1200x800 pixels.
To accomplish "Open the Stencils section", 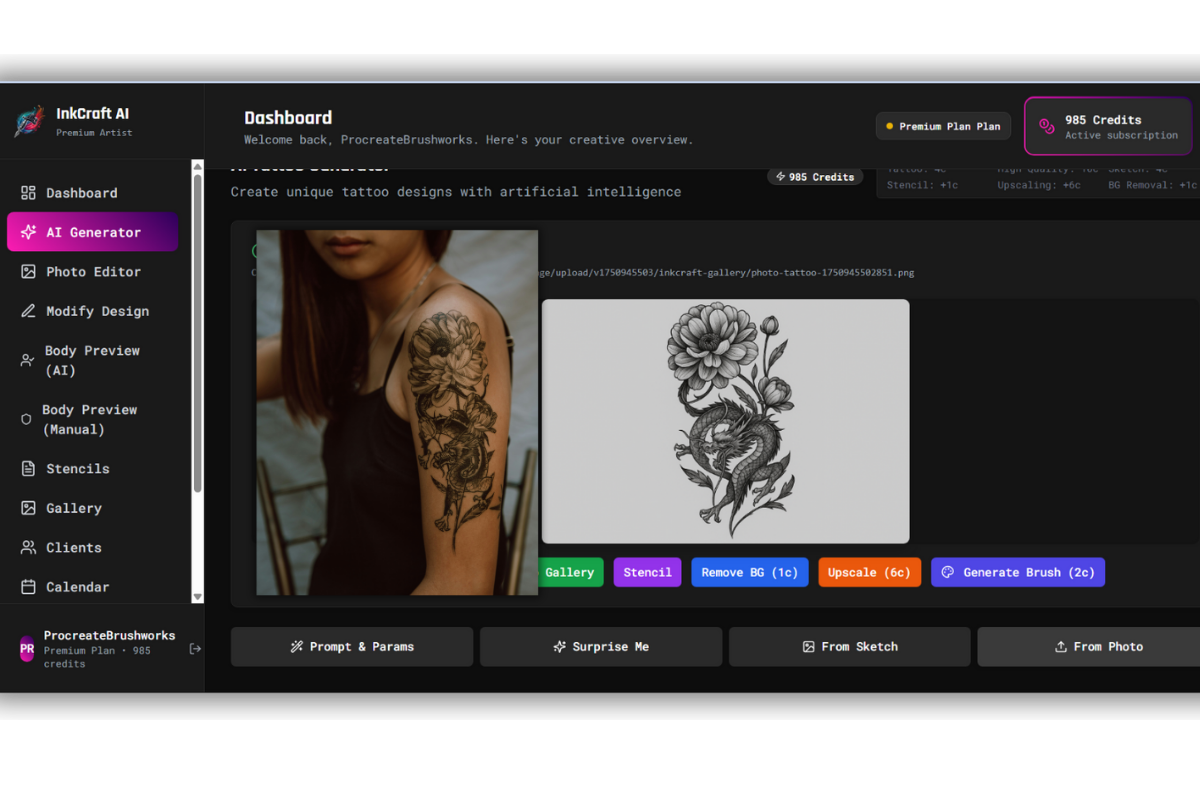I will 92,468.
